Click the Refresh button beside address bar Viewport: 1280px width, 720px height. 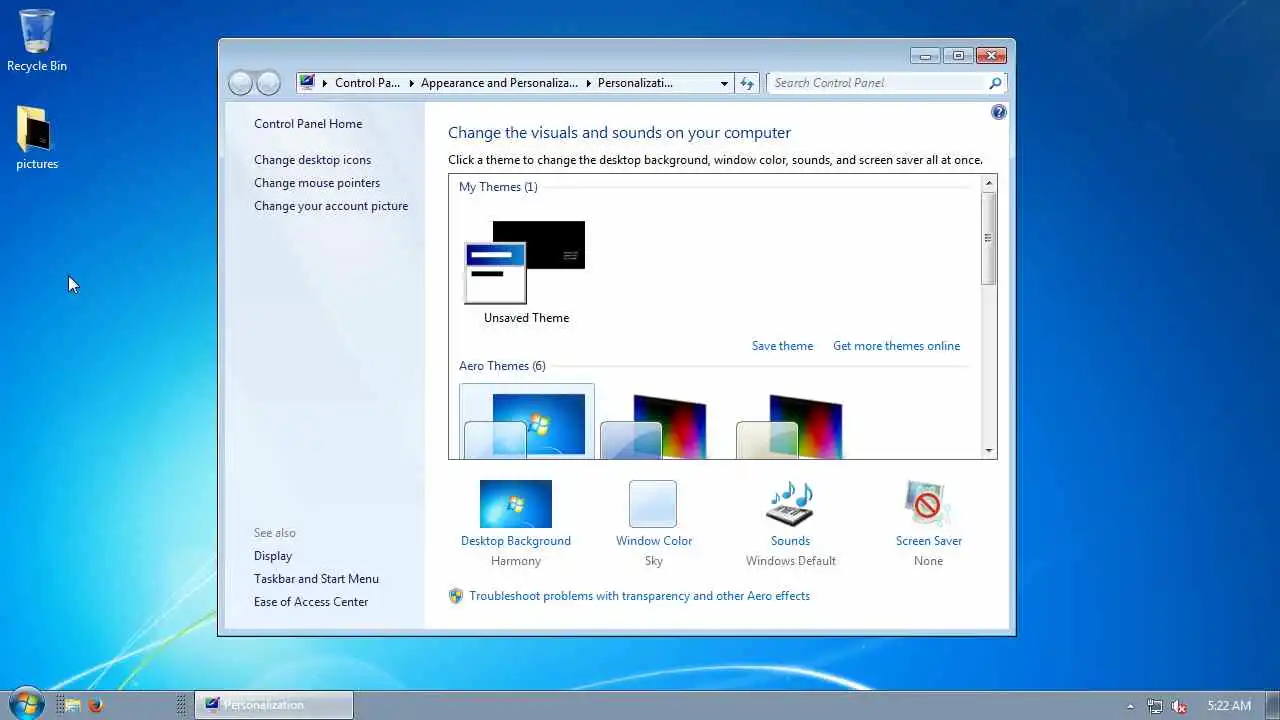click(747, 83)
